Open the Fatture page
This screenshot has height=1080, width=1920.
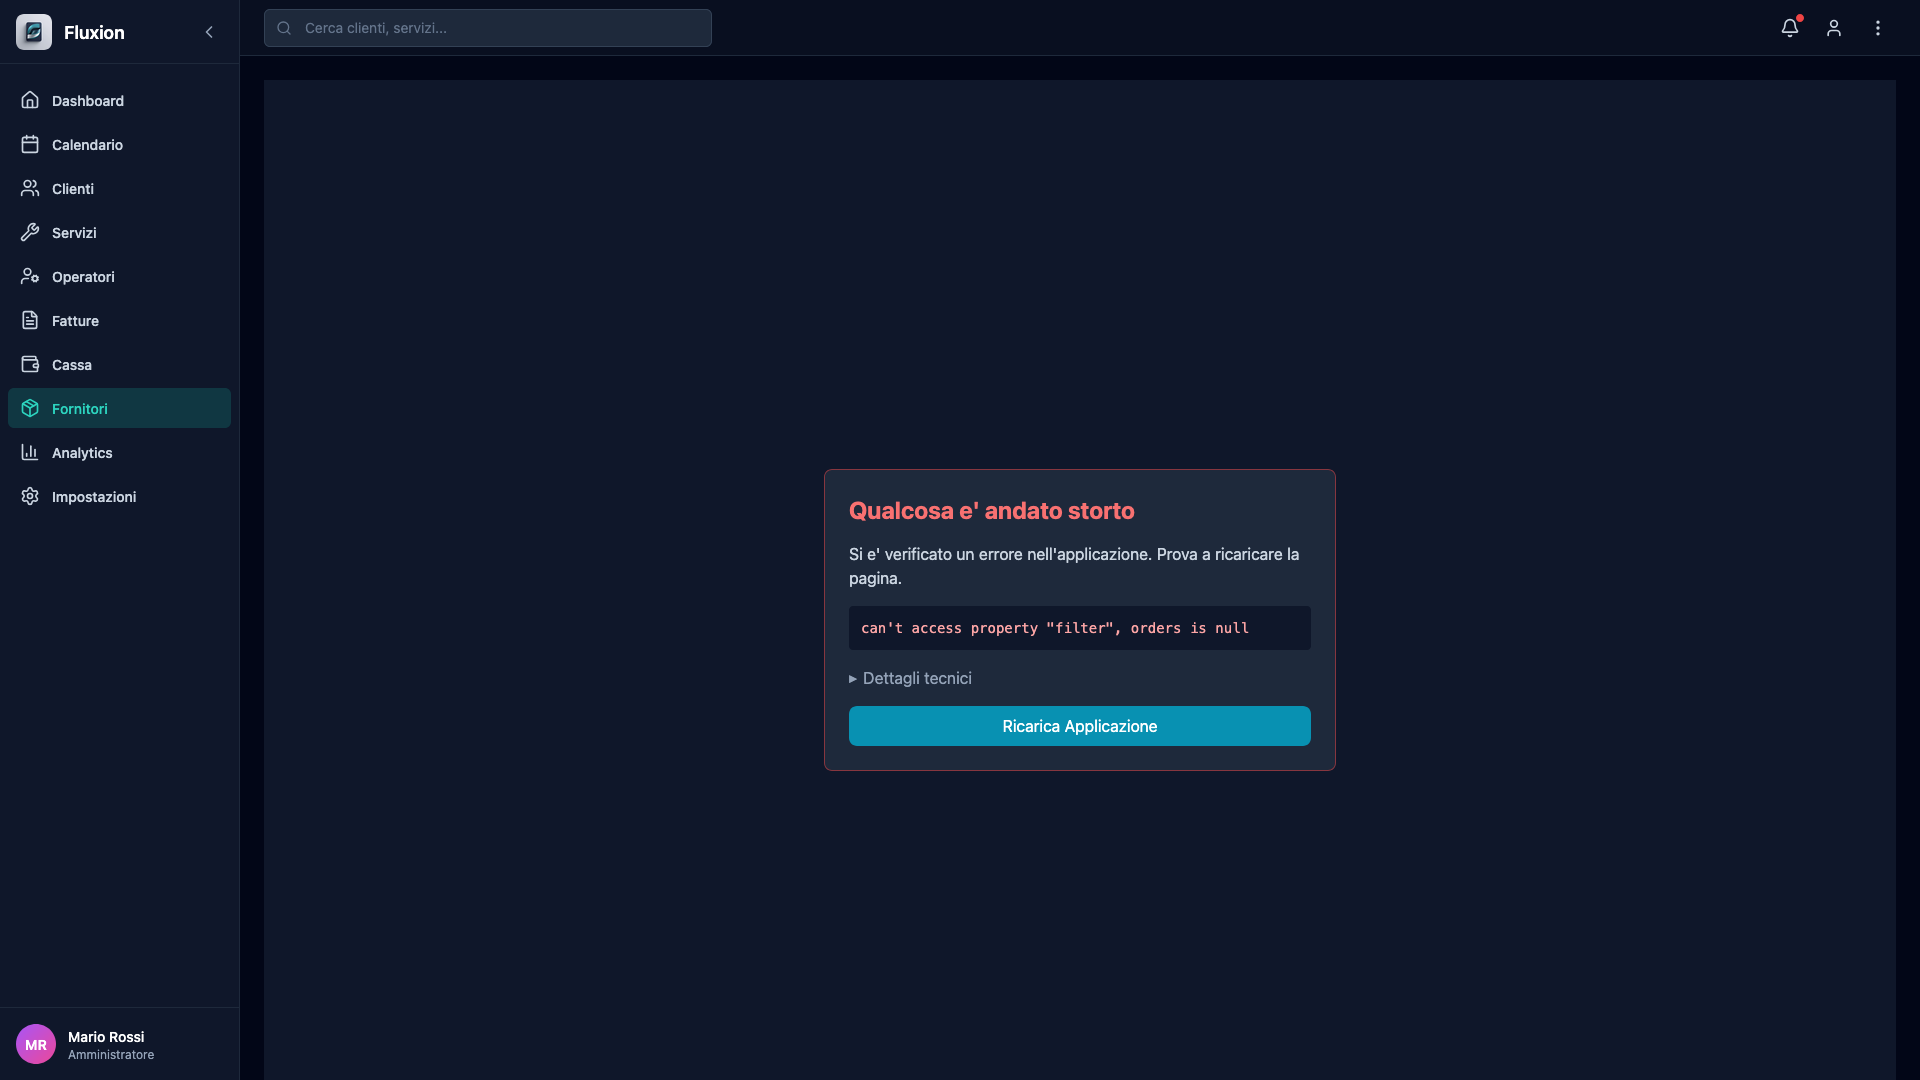click(75, 321)
